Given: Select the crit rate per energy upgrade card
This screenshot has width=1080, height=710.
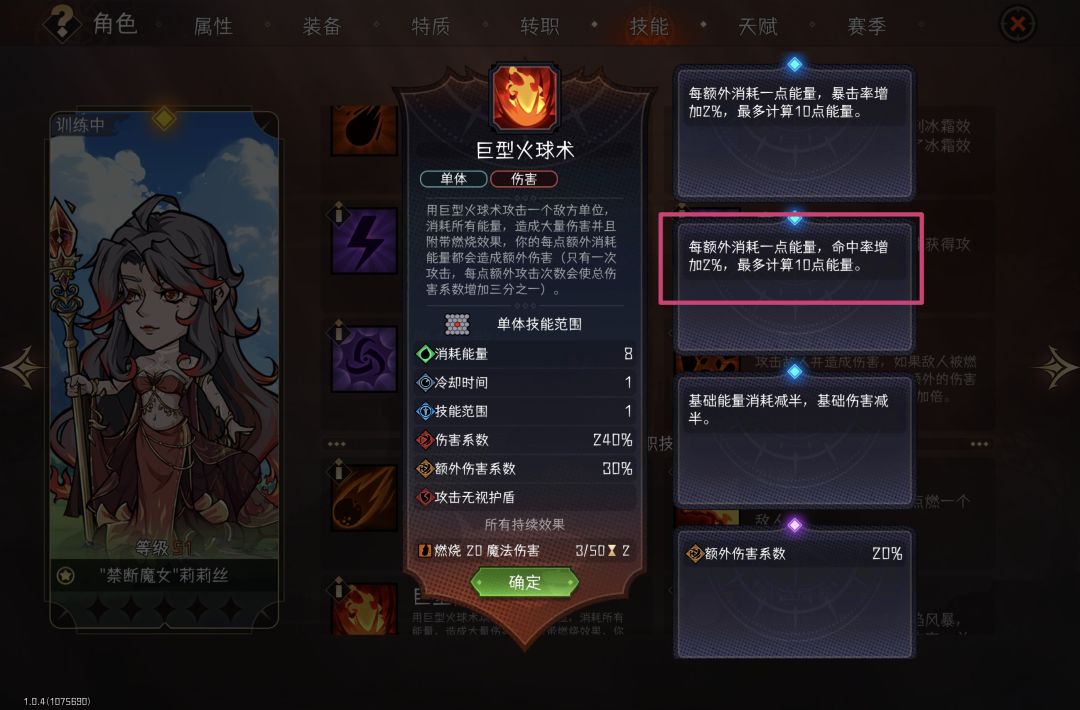Looking at the screenshot, I should [794, 133].
